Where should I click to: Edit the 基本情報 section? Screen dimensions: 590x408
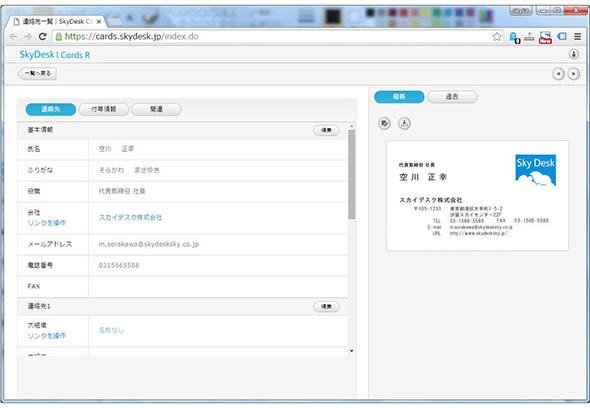(326, 130)
